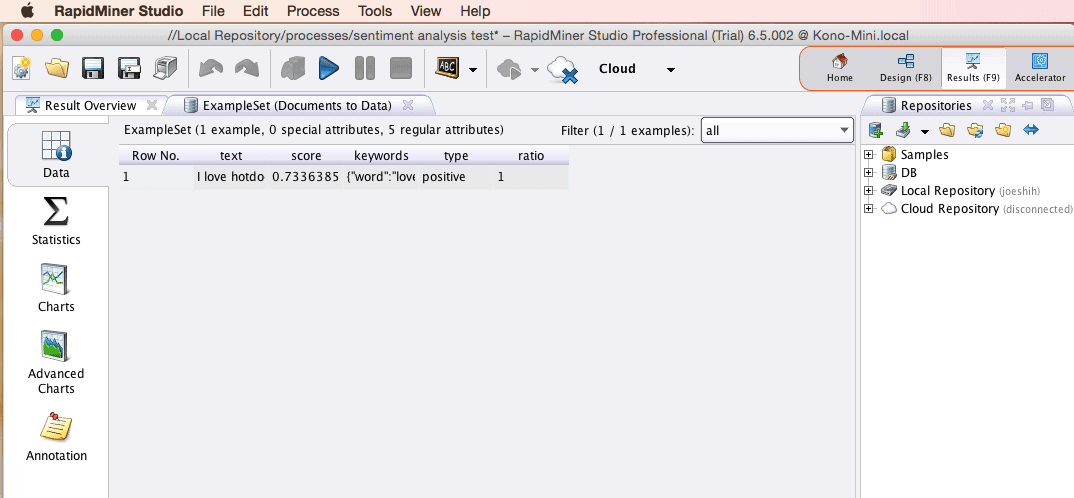Open the Advanced Charts view
Image resolution: width=1074 pixels, height=498 pixels.
tap(56, 362)
